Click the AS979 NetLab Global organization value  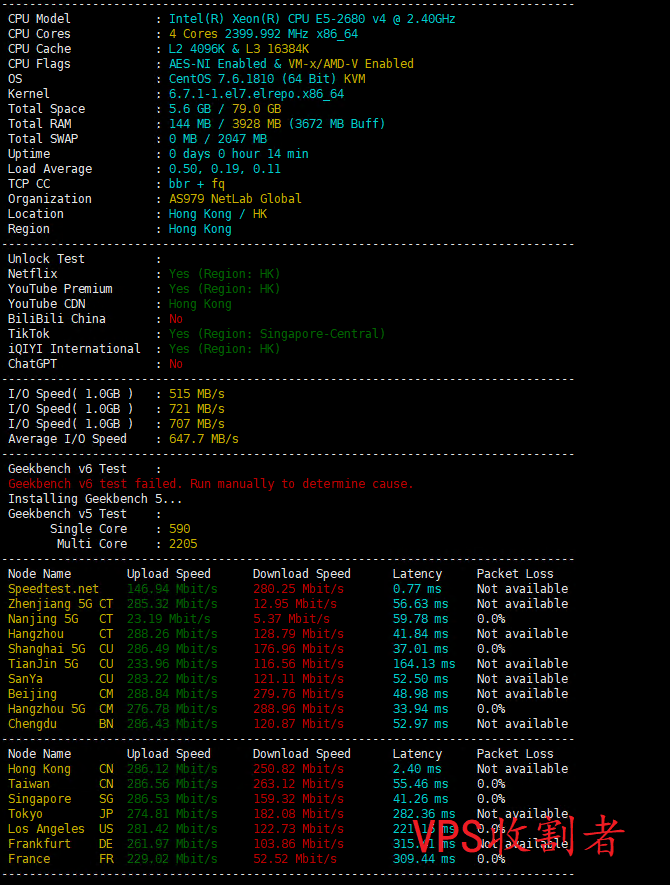tap(235, 199)
